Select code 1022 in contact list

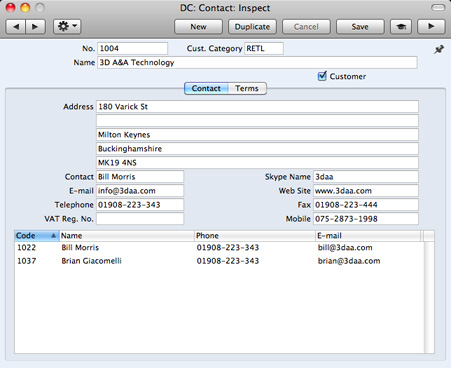26,247
